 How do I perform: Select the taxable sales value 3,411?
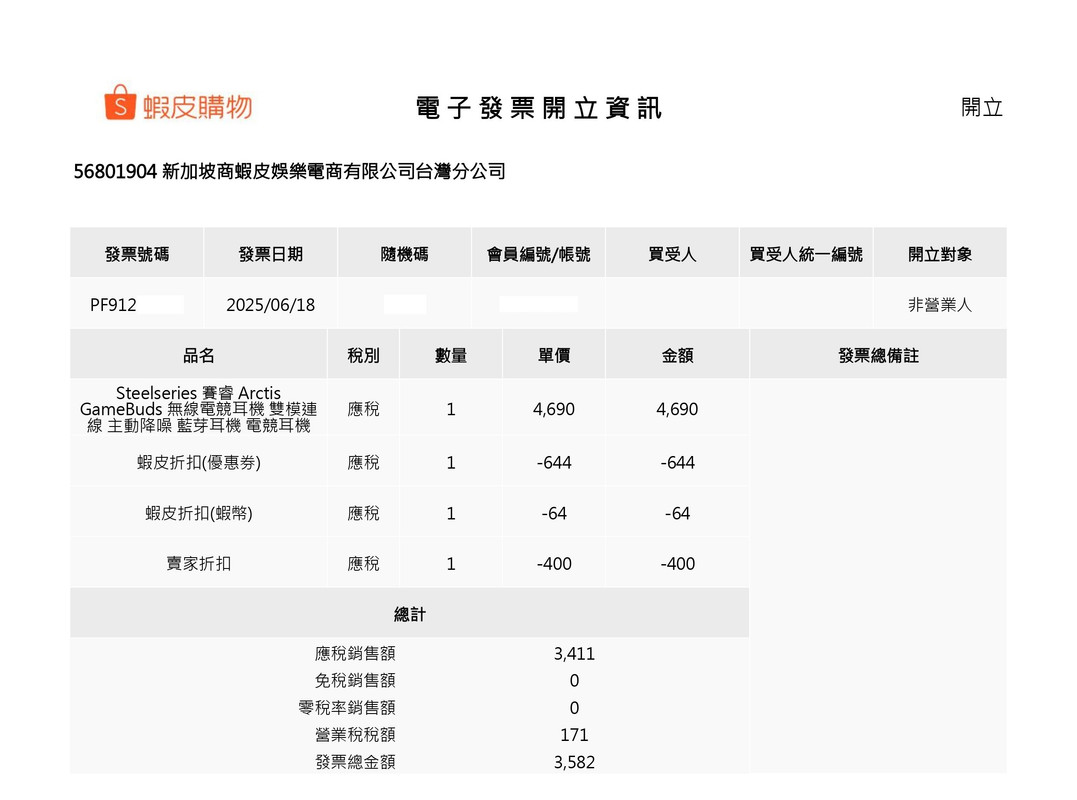coord(574,654)
